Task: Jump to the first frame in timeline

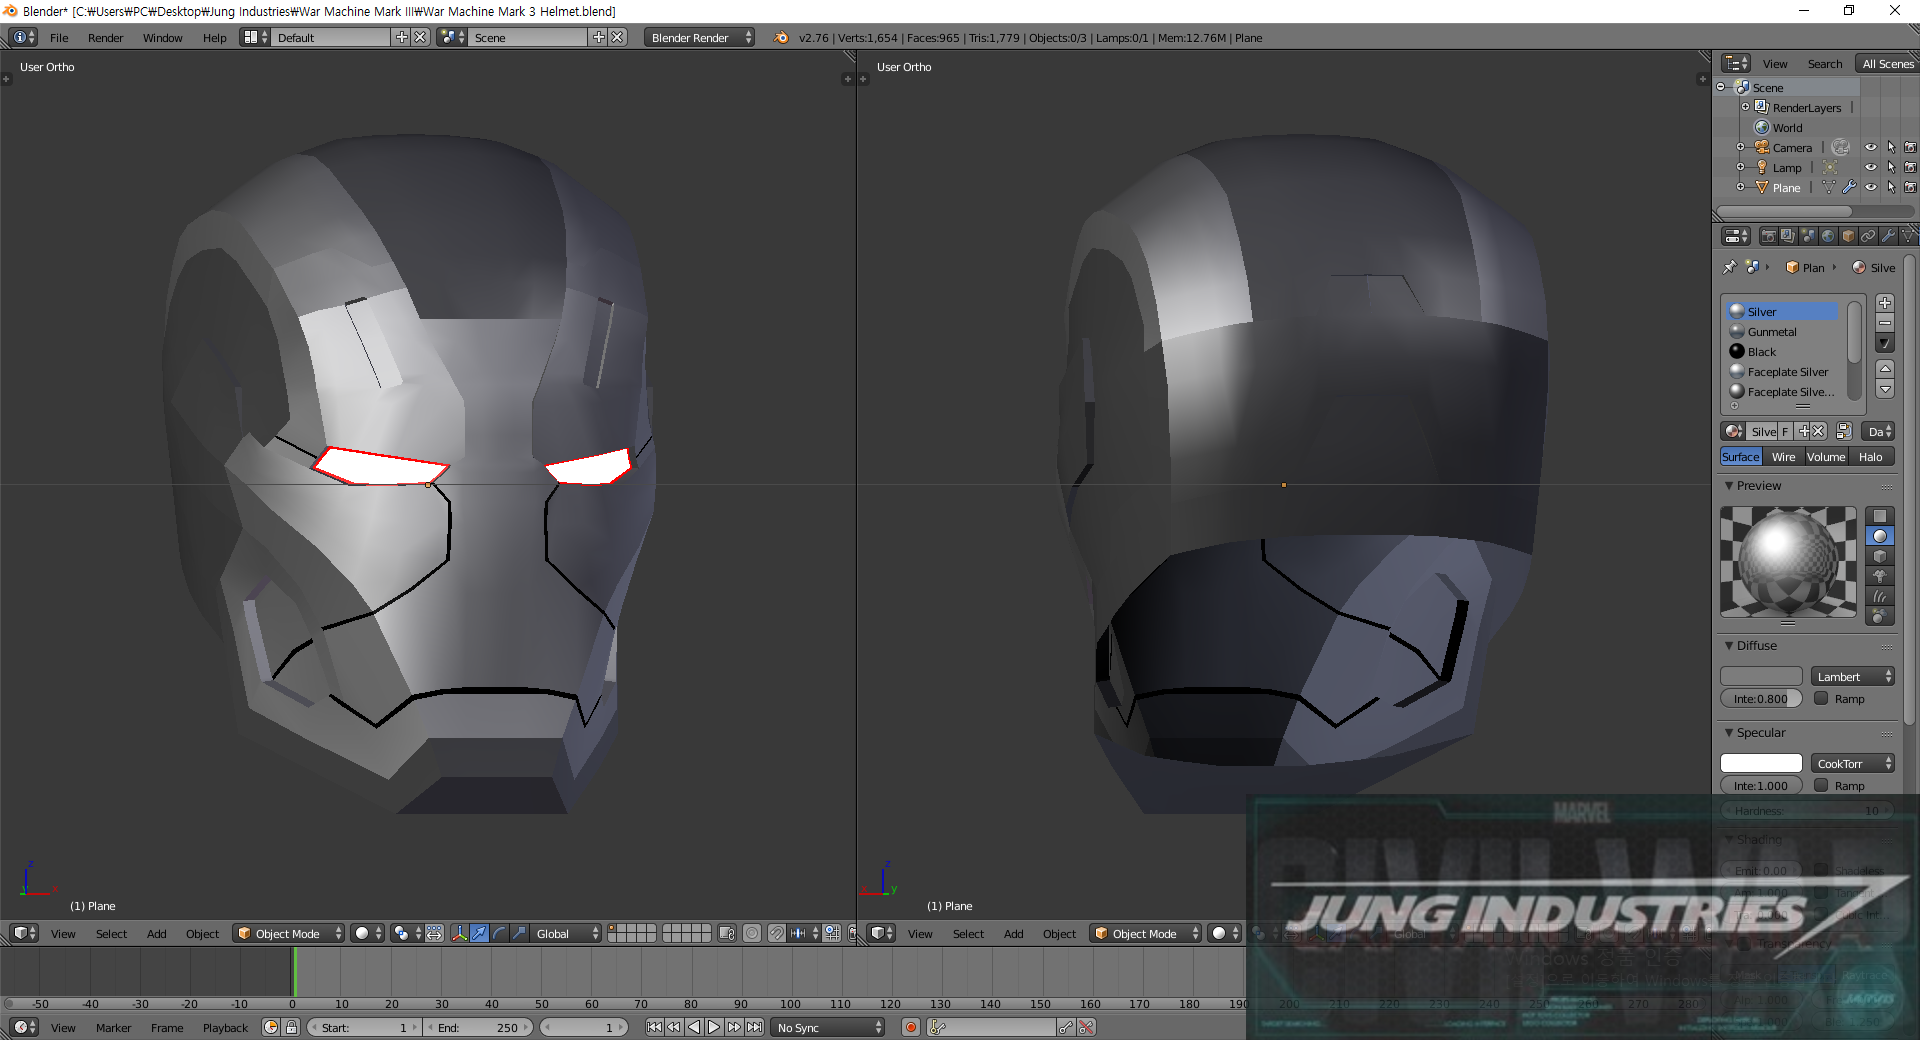Action: click(x=654, y=1027)
